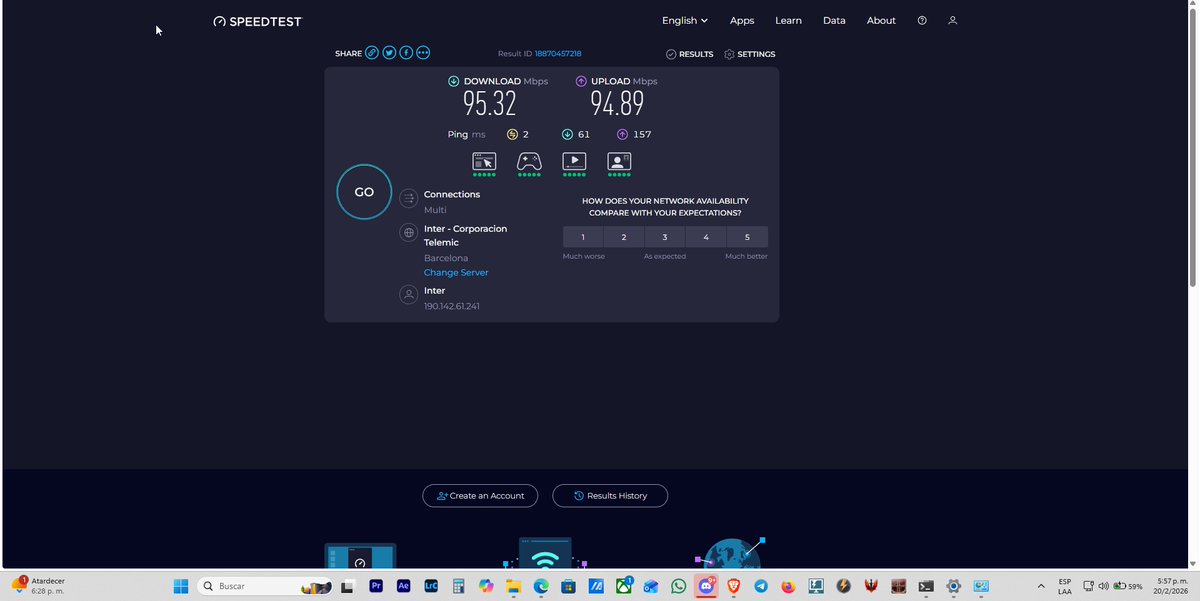
Task: Rate network availability as 4
Action: pyautogui.click(x=706, y=237)
